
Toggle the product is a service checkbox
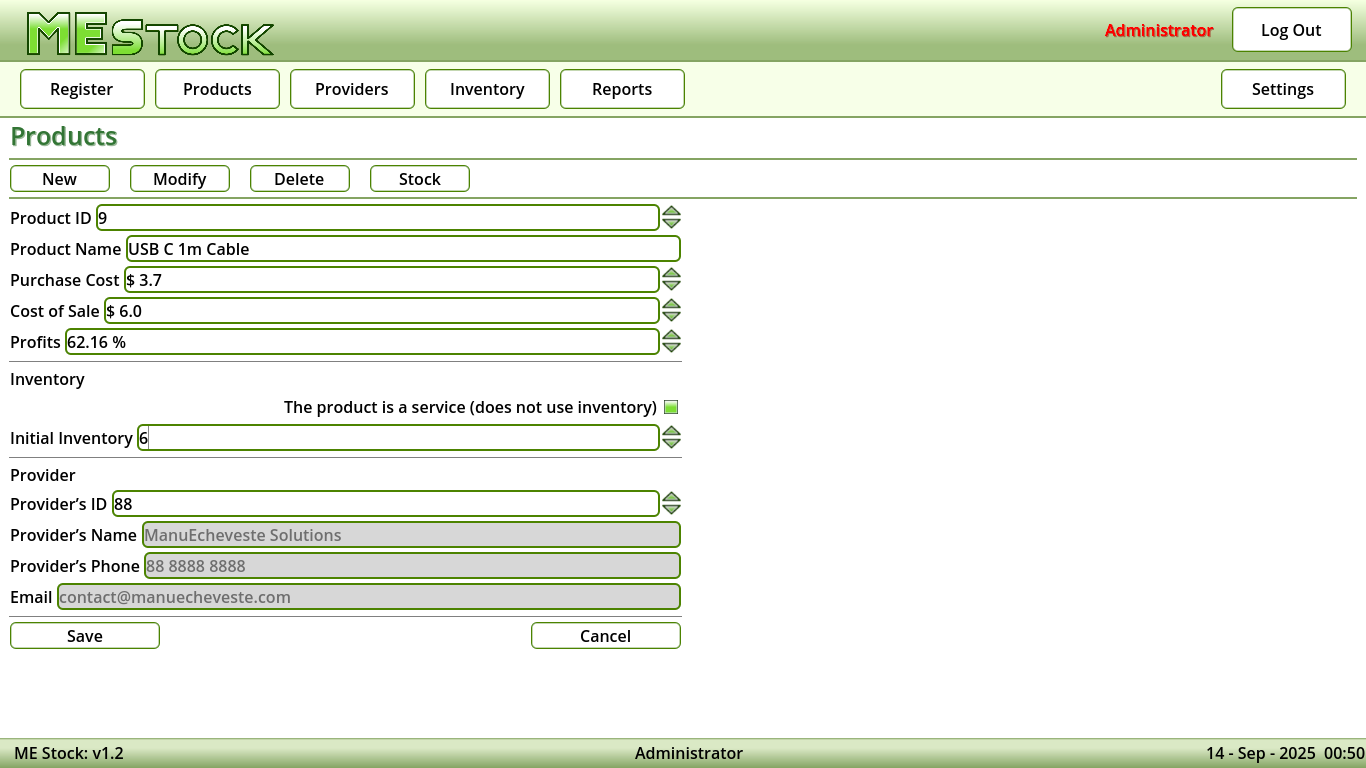pyautogui.click(x=671, y=407)
